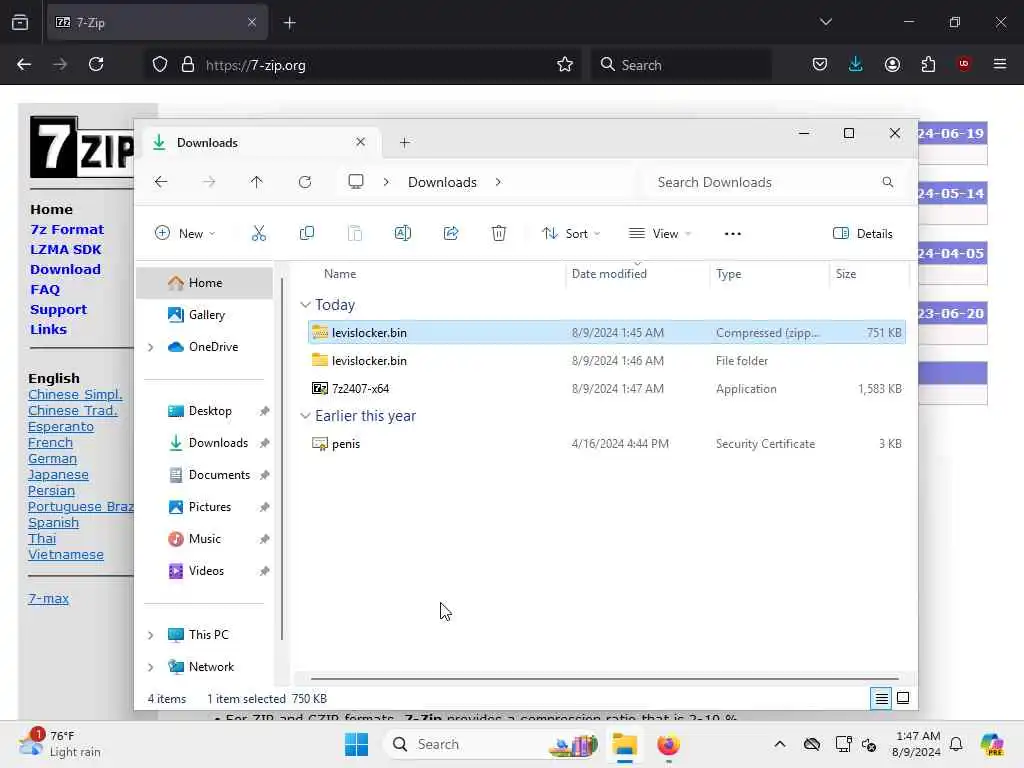Reload the 7-zip.org page in Firefox
This screenshot has height=768, width=1024.
(x=96, y=64)
